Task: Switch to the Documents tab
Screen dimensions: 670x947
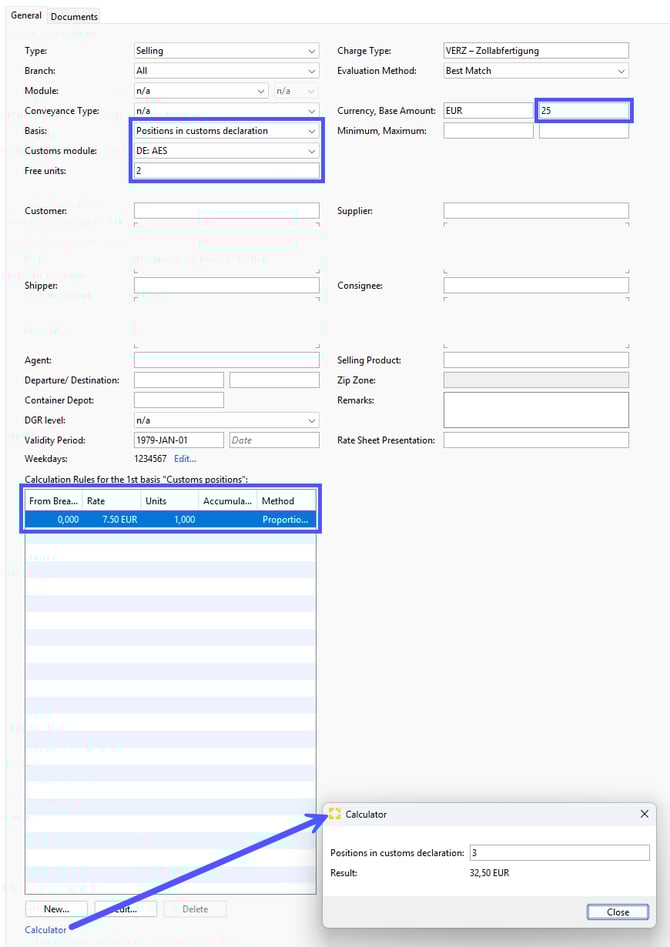Action: [x=74, y=17]
